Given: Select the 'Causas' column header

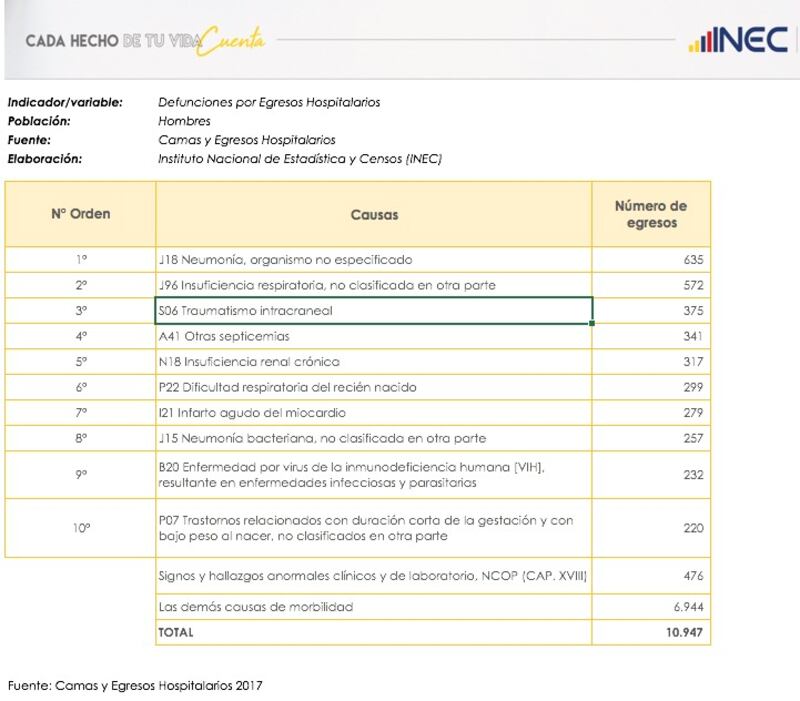Looking at the screenshot, I should click(374, 214).
